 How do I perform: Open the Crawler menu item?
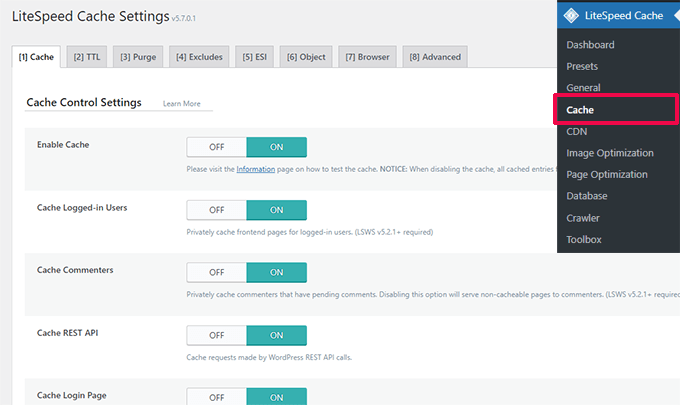tap(583, 218)
